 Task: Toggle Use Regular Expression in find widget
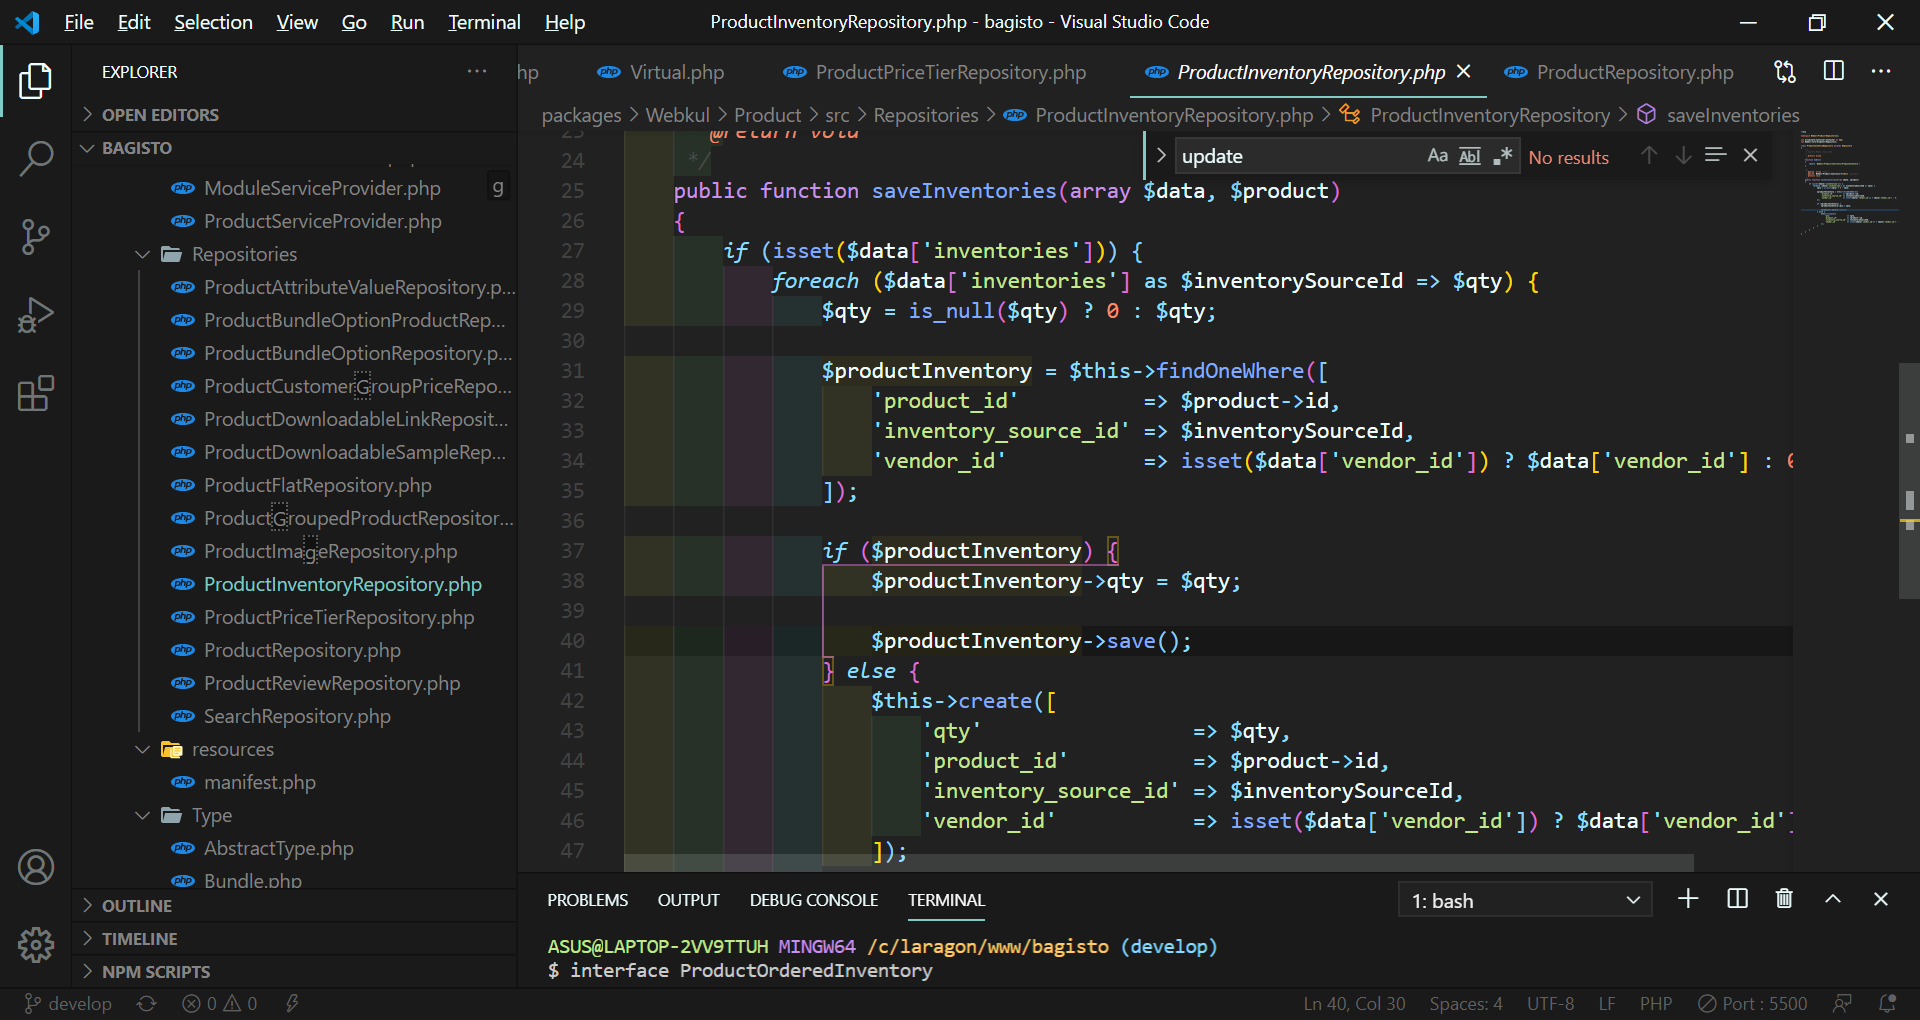click(x=1503, y=156)
